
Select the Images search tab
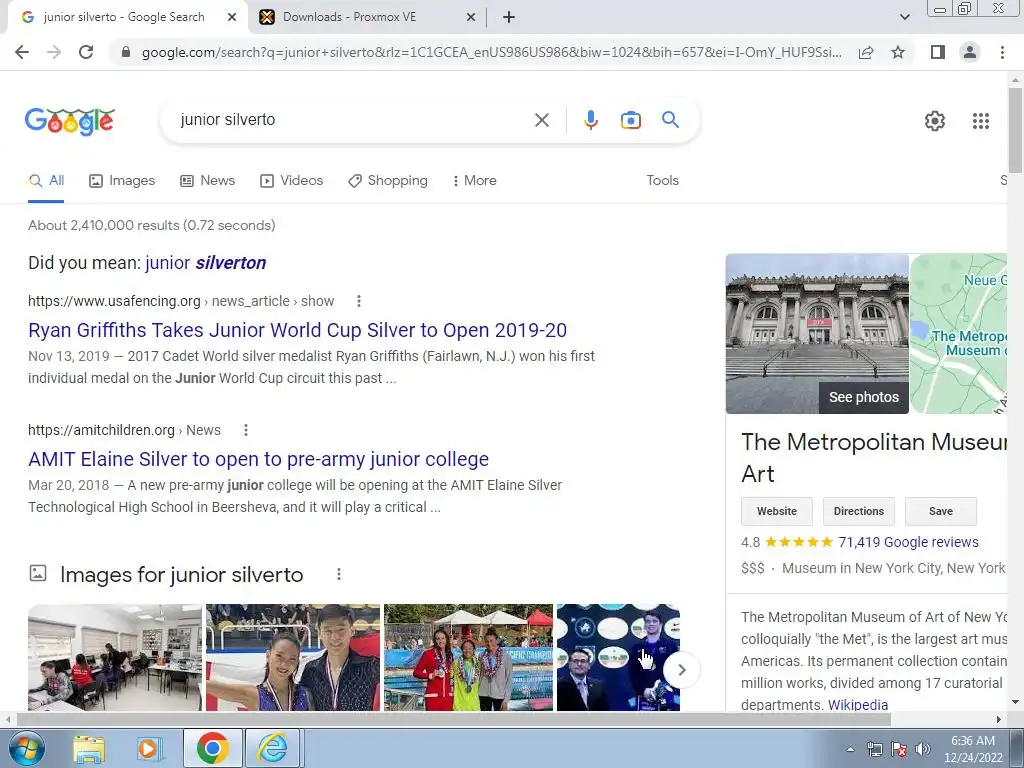122,181
